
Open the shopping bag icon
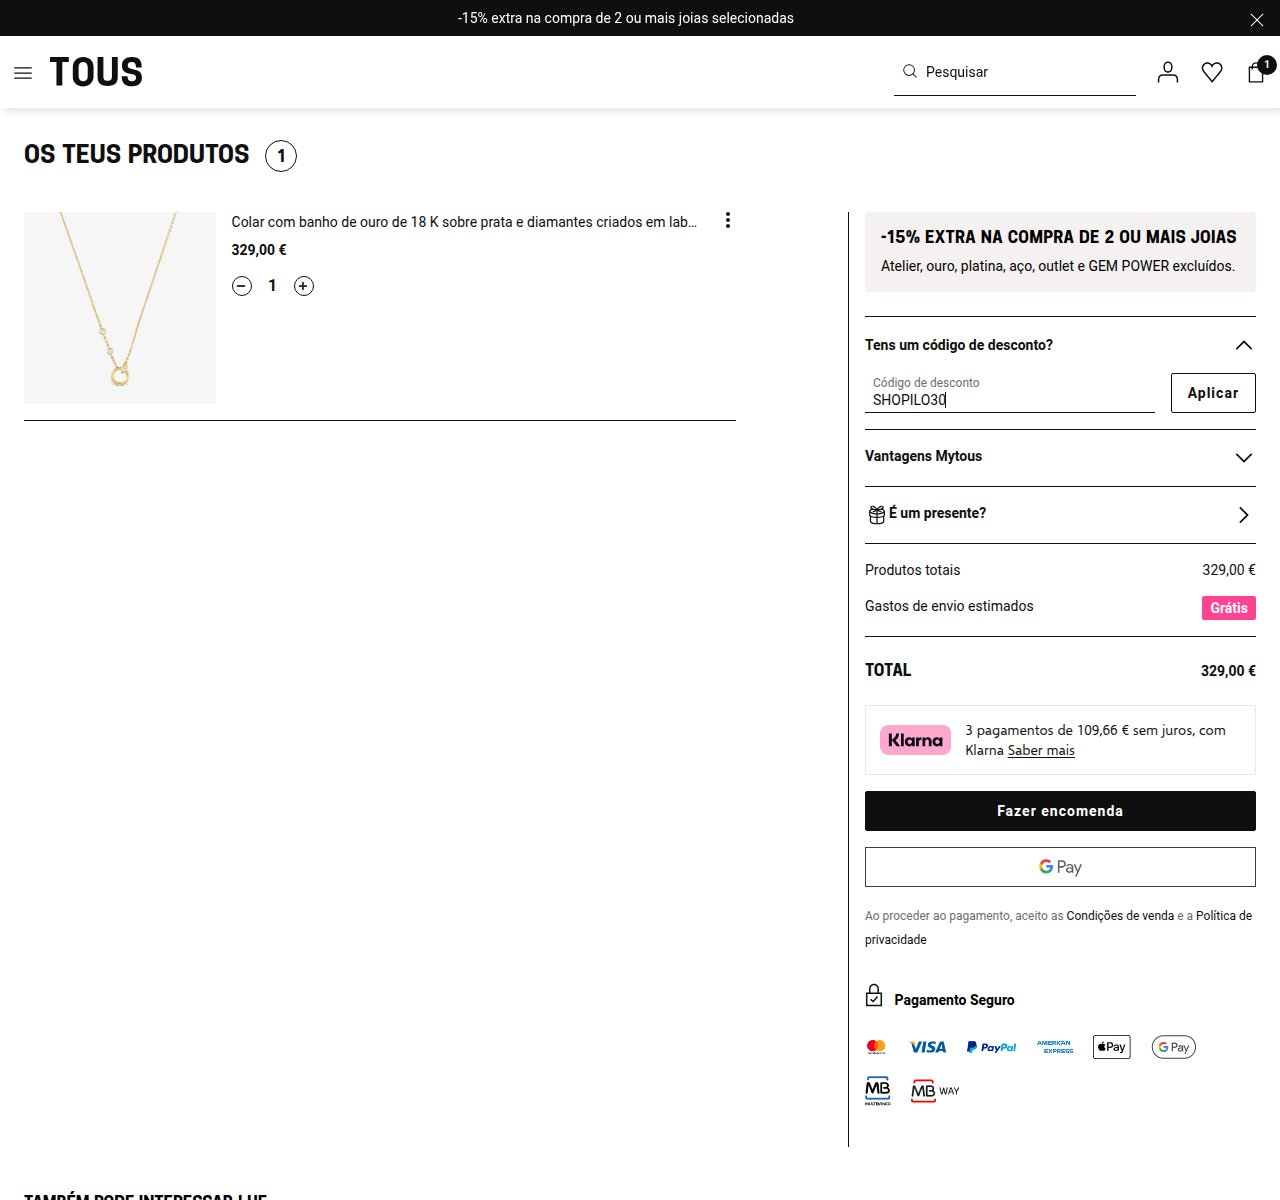[1257, 72]
